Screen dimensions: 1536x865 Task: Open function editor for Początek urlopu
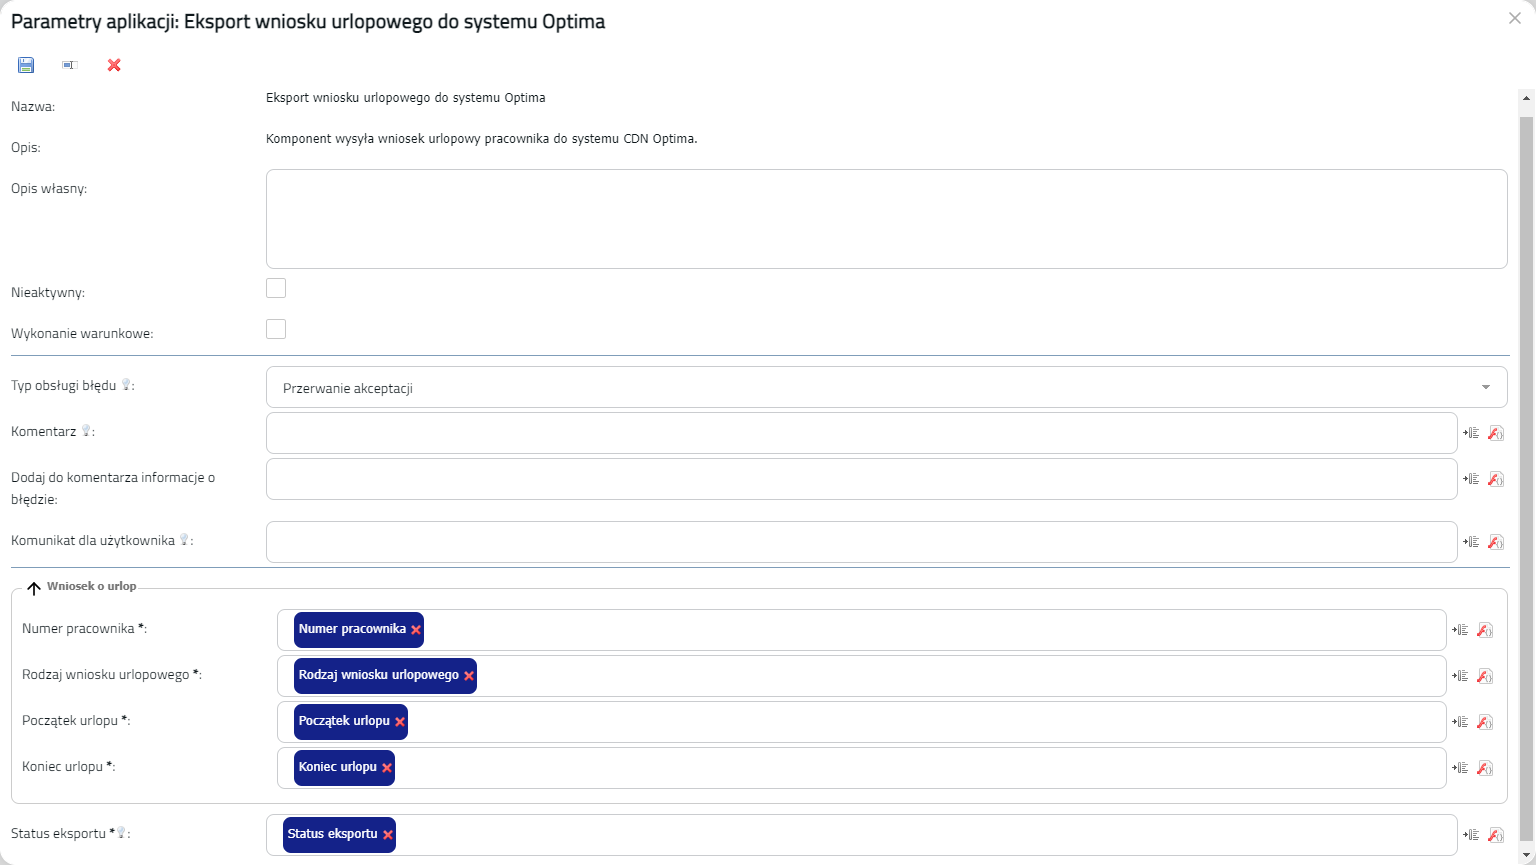pyautogui.click(x=1485, y=722)
